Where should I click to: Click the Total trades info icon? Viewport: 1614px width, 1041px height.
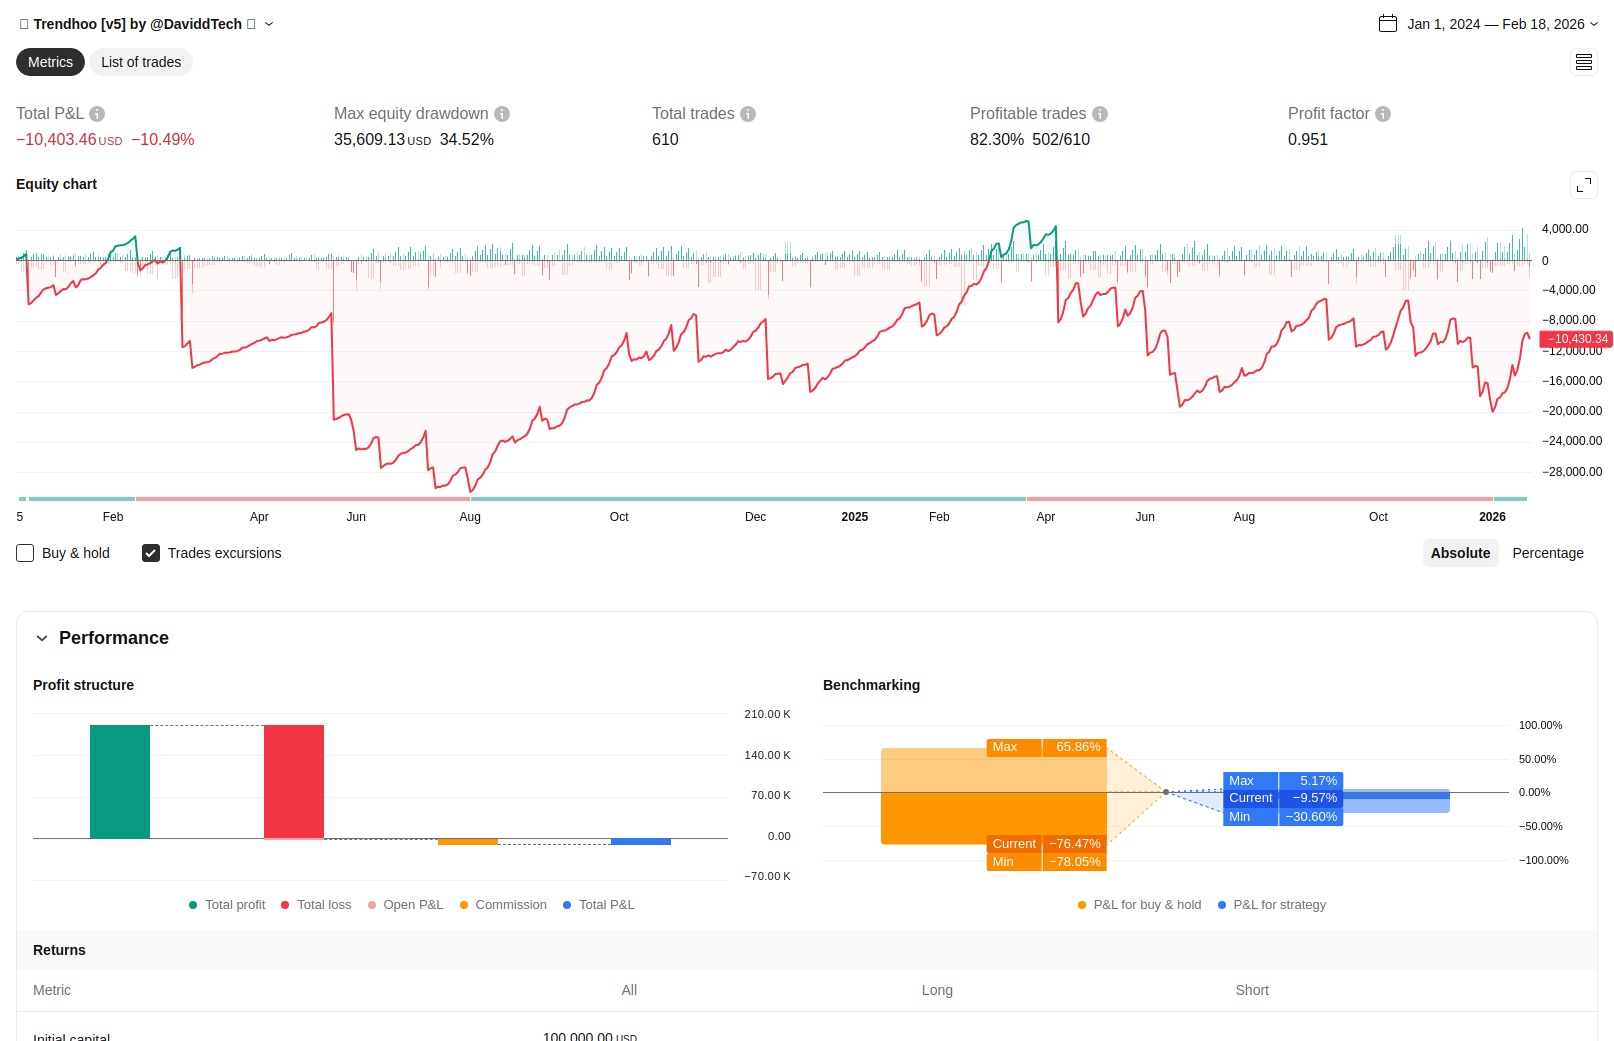click(748, 114)
